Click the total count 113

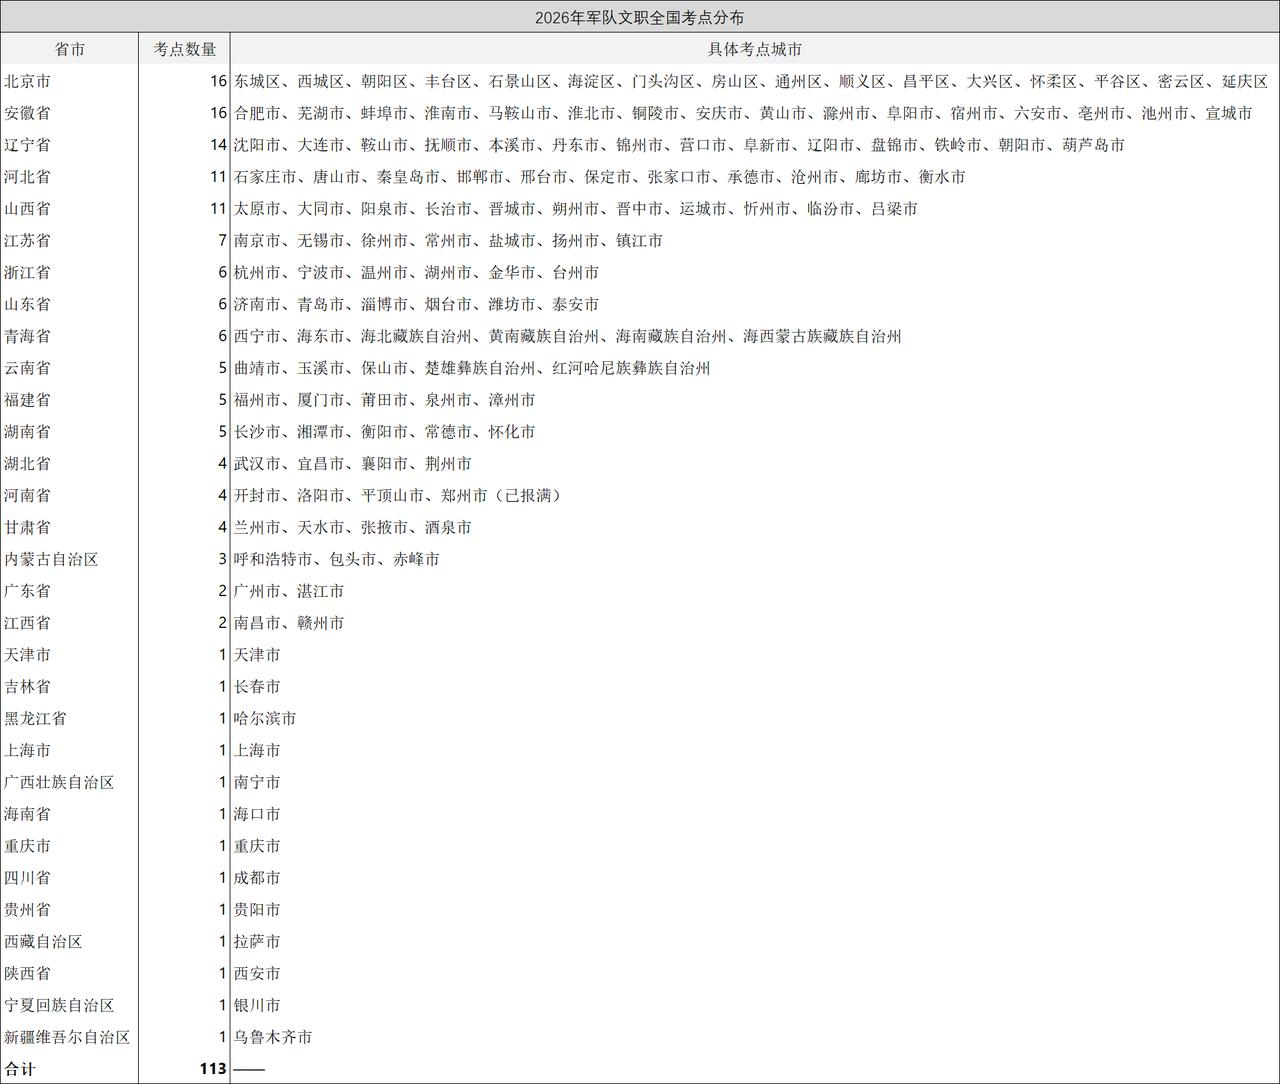tap(213, 1069)
